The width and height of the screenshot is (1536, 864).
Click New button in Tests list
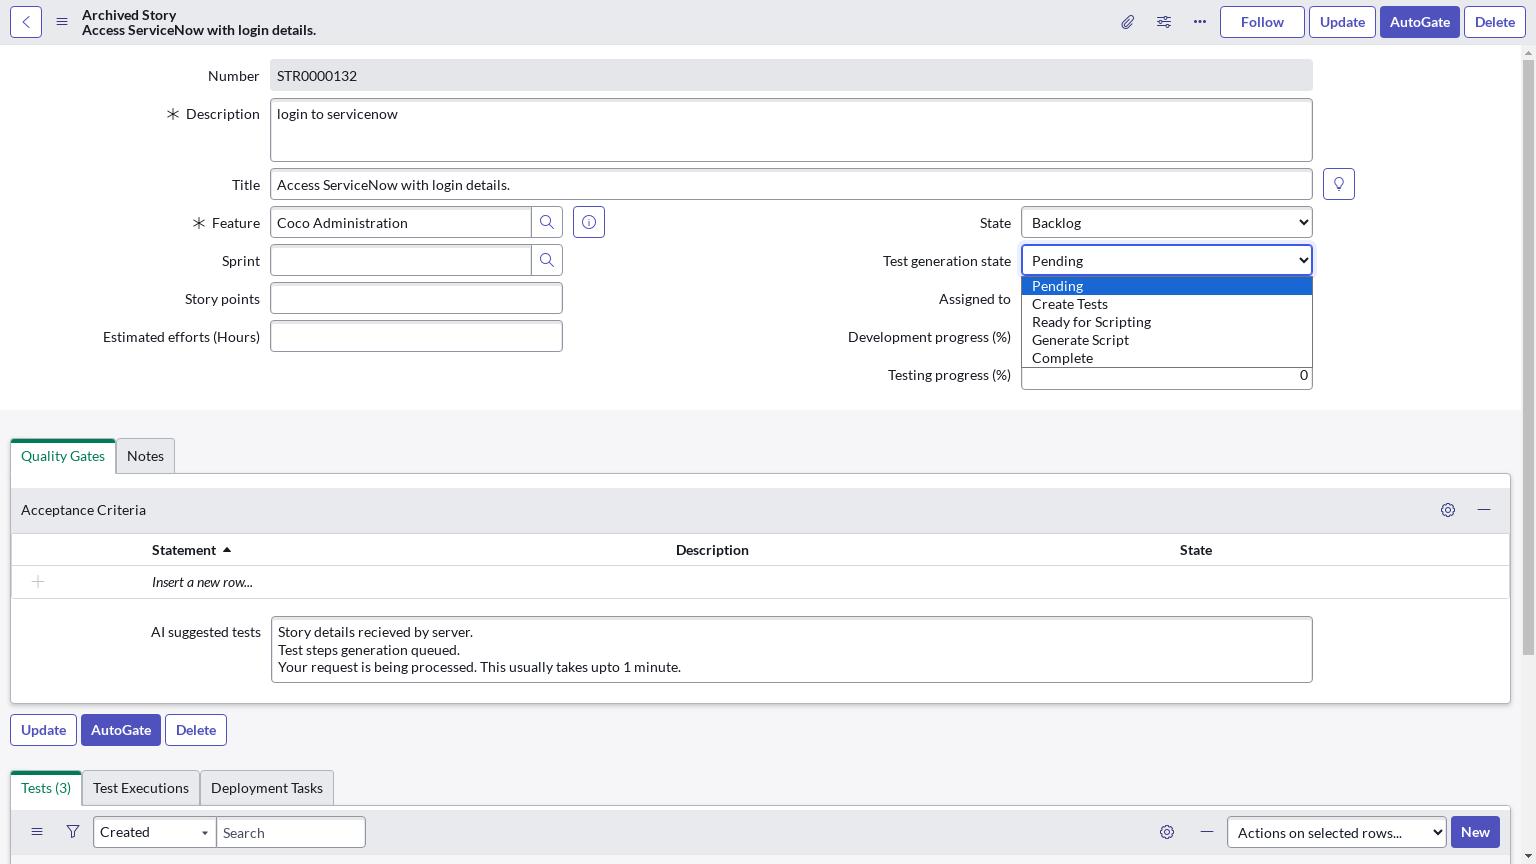click(1475, 832)
